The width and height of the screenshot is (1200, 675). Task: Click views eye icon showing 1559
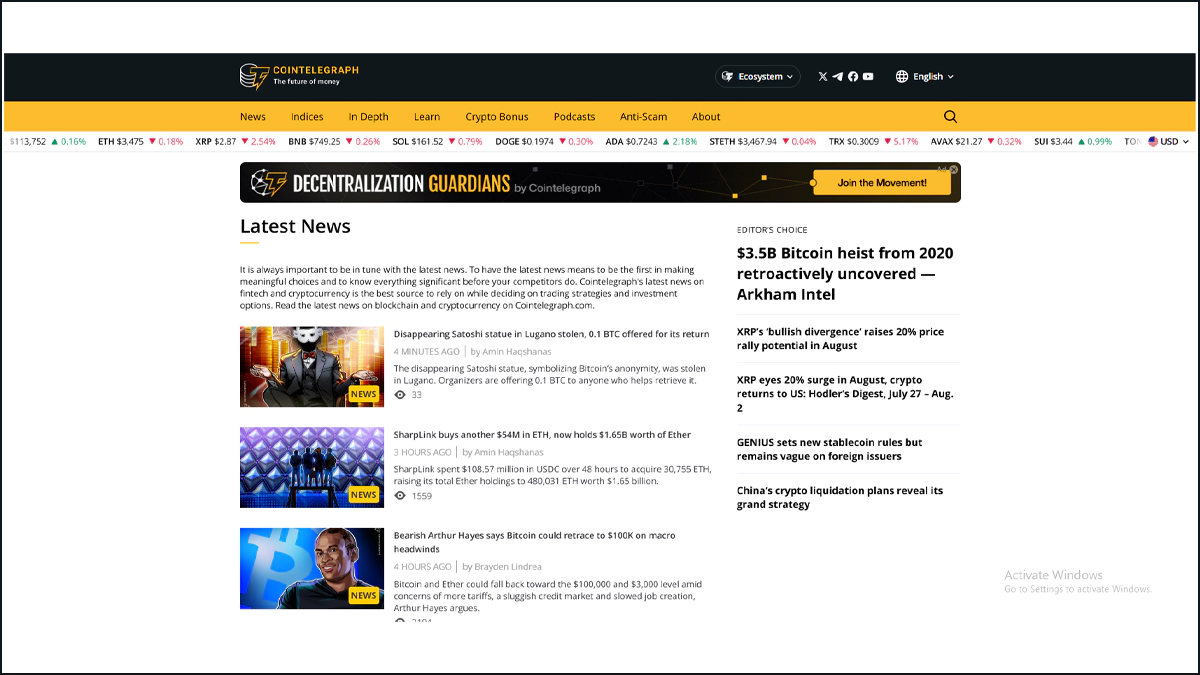[x=400, y=495]
